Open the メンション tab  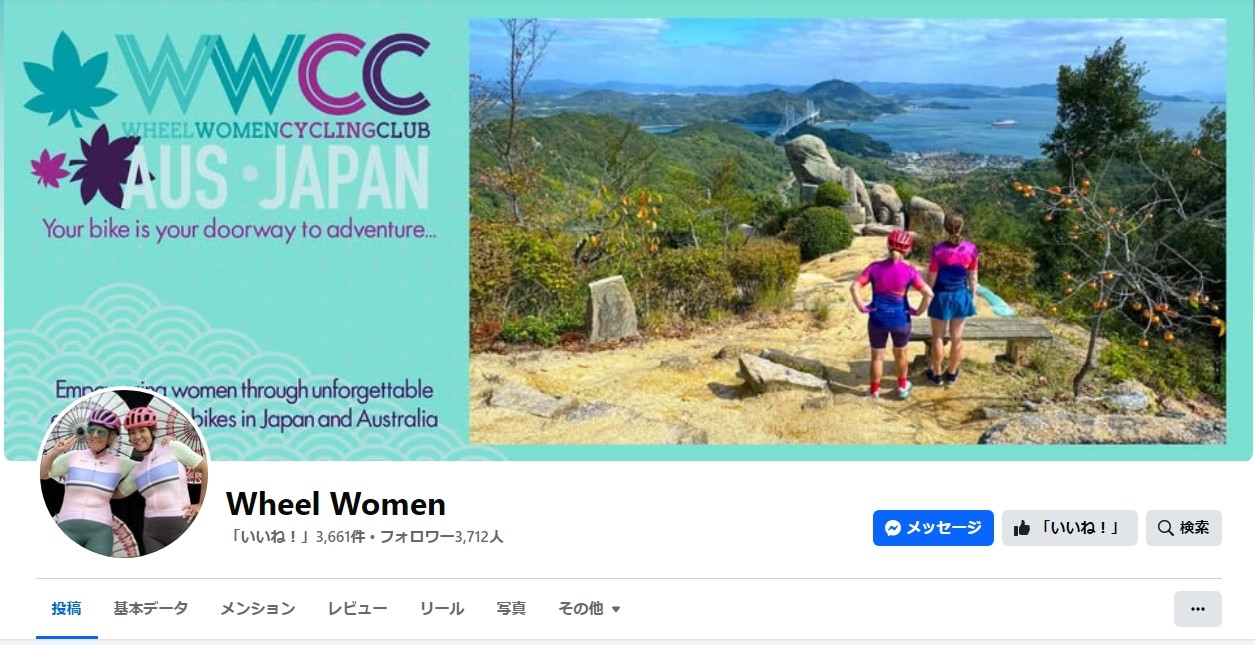[258, 608]
